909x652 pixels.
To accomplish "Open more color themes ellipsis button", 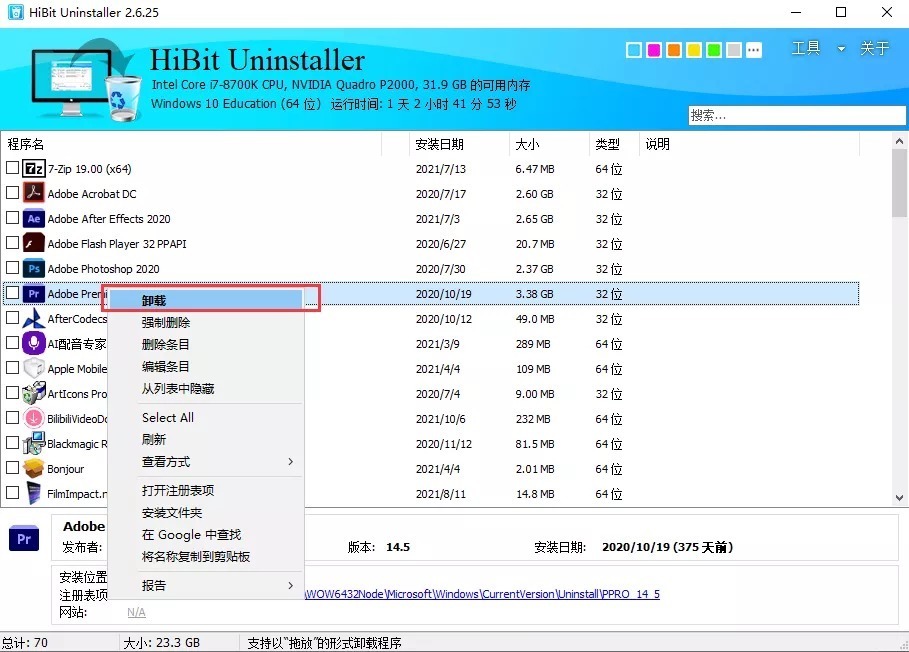I will click(753, 50).
